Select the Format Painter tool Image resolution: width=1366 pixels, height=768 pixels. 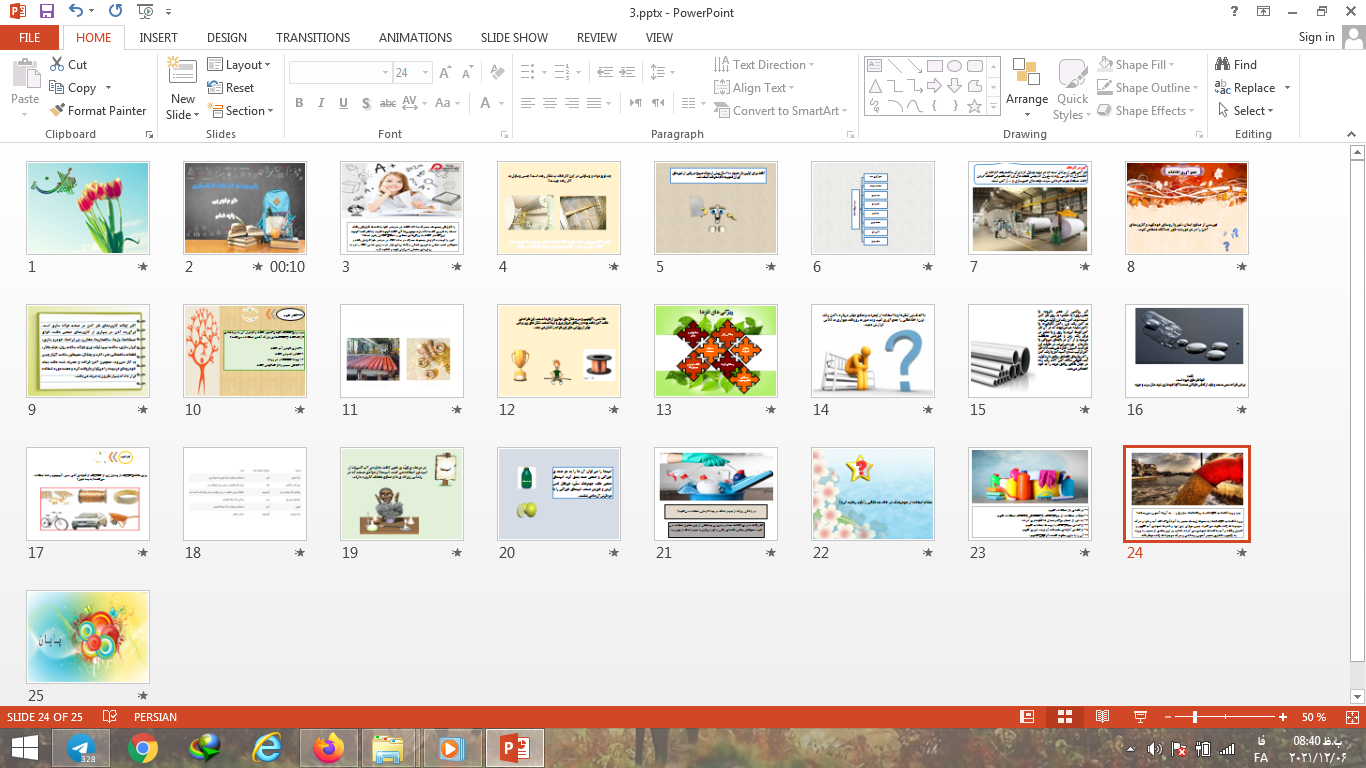[98, 111]
